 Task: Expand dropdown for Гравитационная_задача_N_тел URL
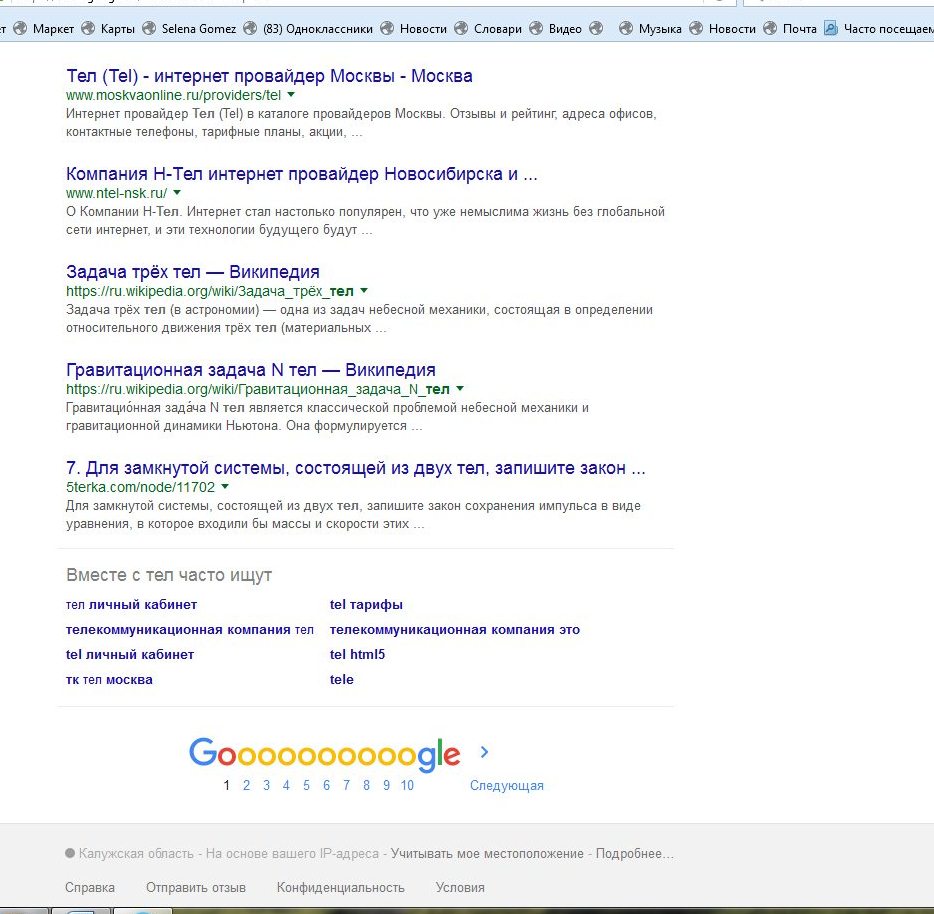(x=460, y=388)
